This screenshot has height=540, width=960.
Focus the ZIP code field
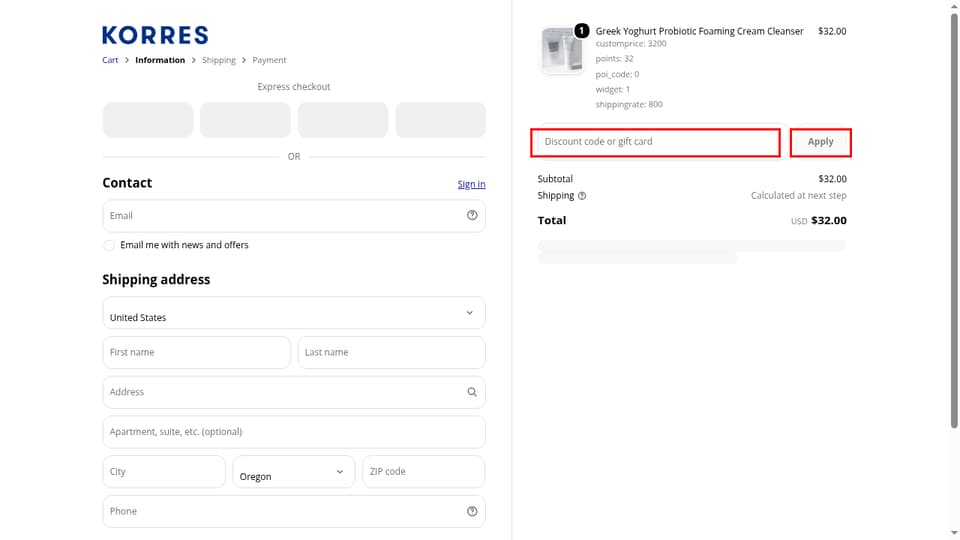[x=424, y=471]
